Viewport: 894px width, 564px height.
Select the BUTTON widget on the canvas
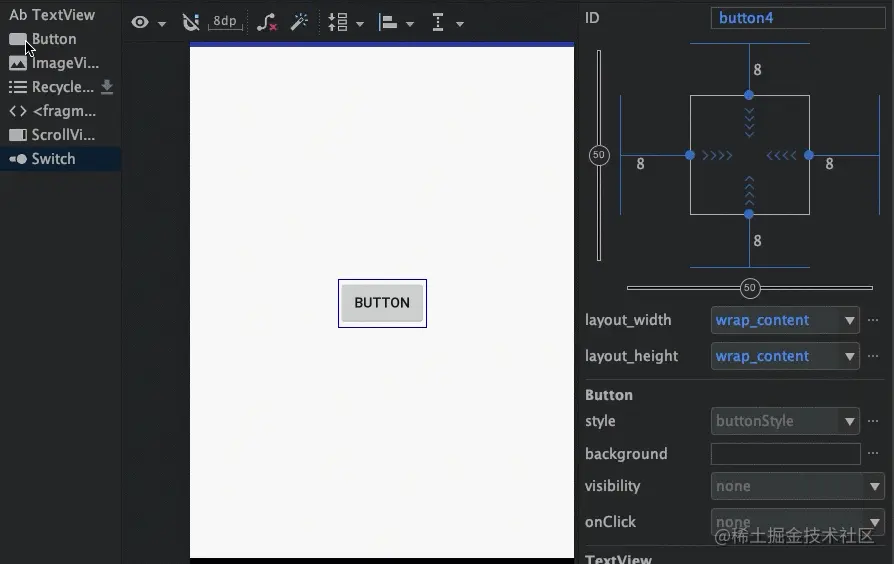click(382, 303)
